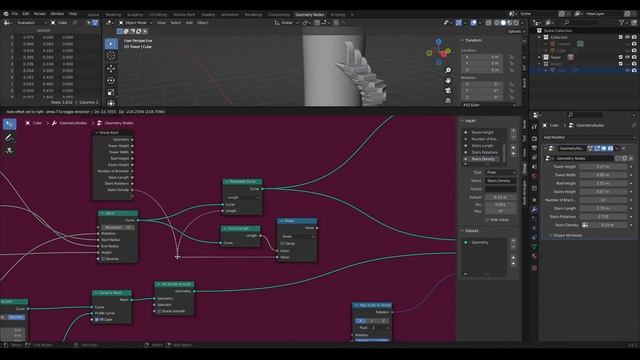Open the Tool properties tab icon

tap(534, 128)
